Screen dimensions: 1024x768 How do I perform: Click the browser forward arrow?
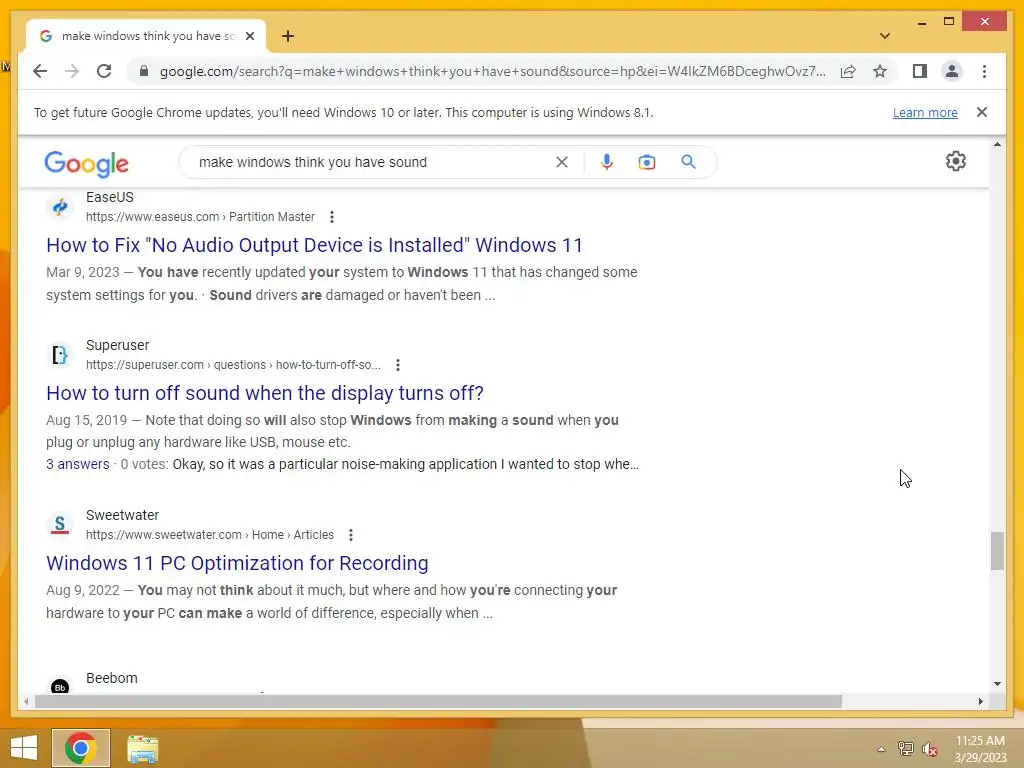(x=72, y=71)
